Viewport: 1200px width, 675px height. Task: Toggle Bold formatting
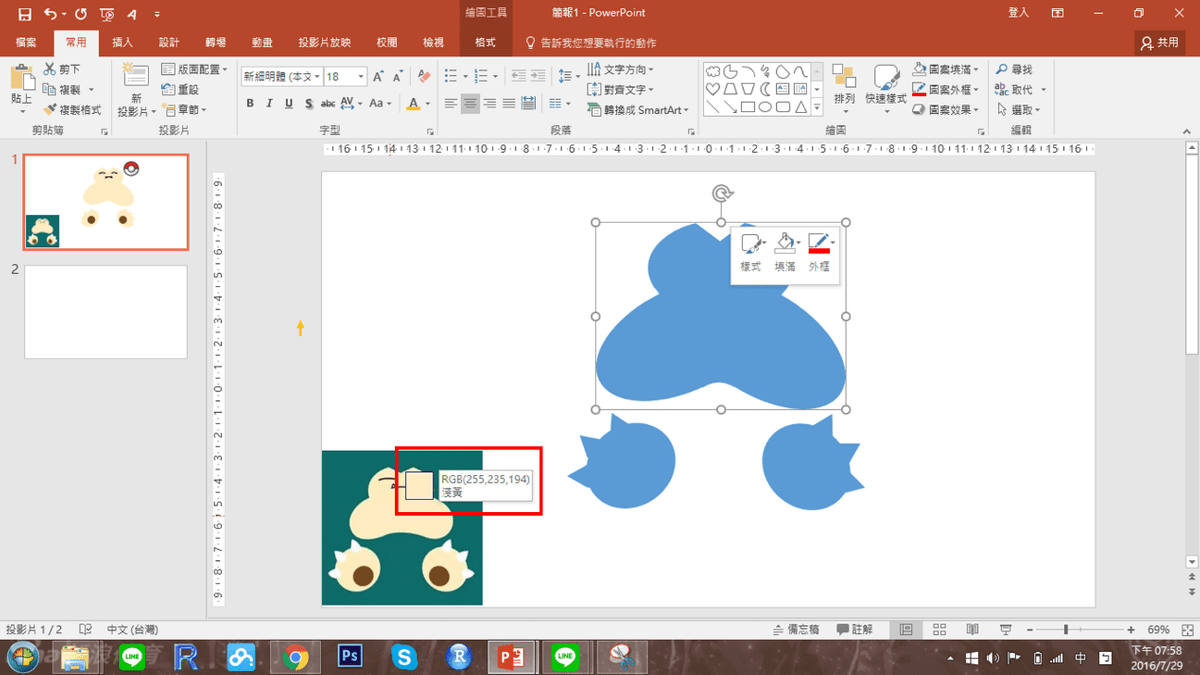[x=250, y=104]
